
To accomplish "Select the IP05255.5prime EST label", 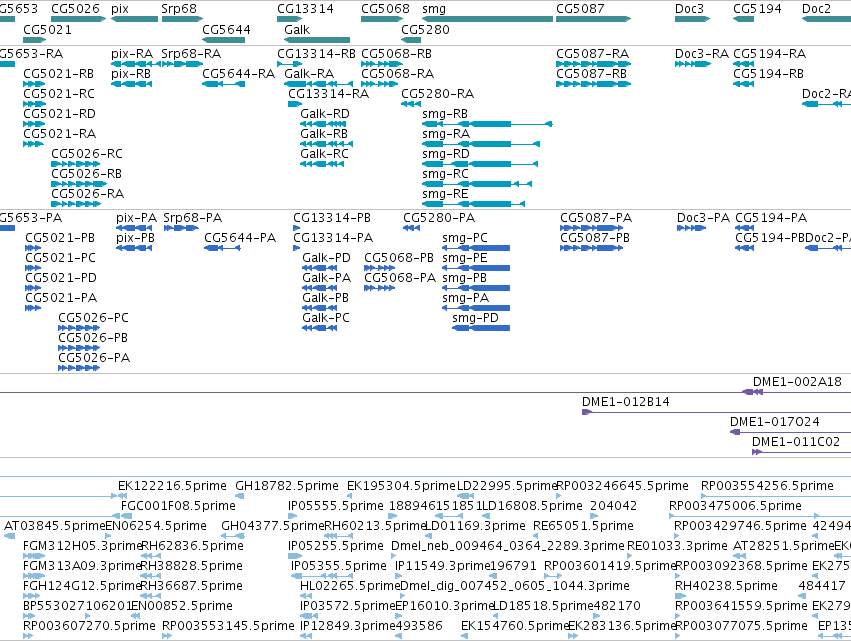I will [336, 546].
